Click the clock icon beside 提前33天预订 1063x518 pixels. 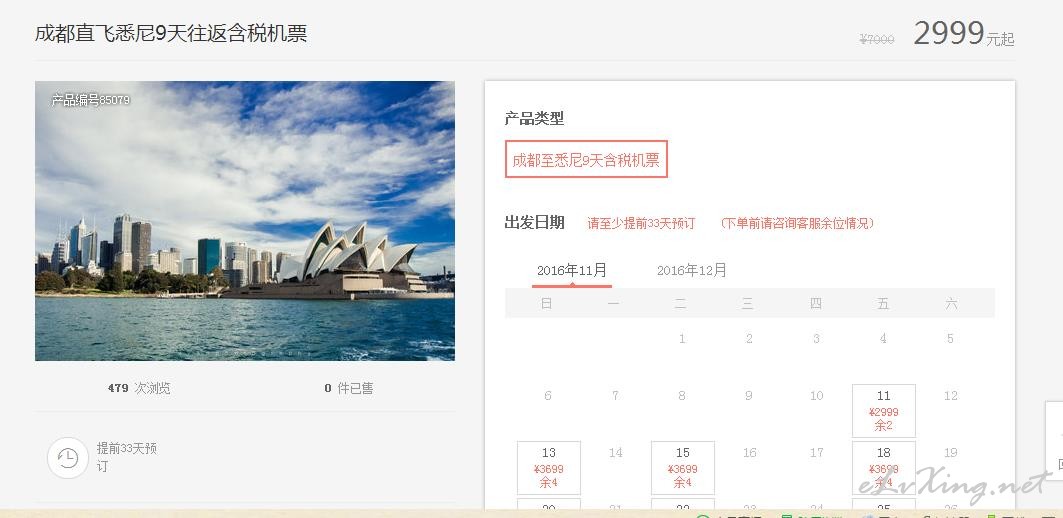tap(67, 458)
